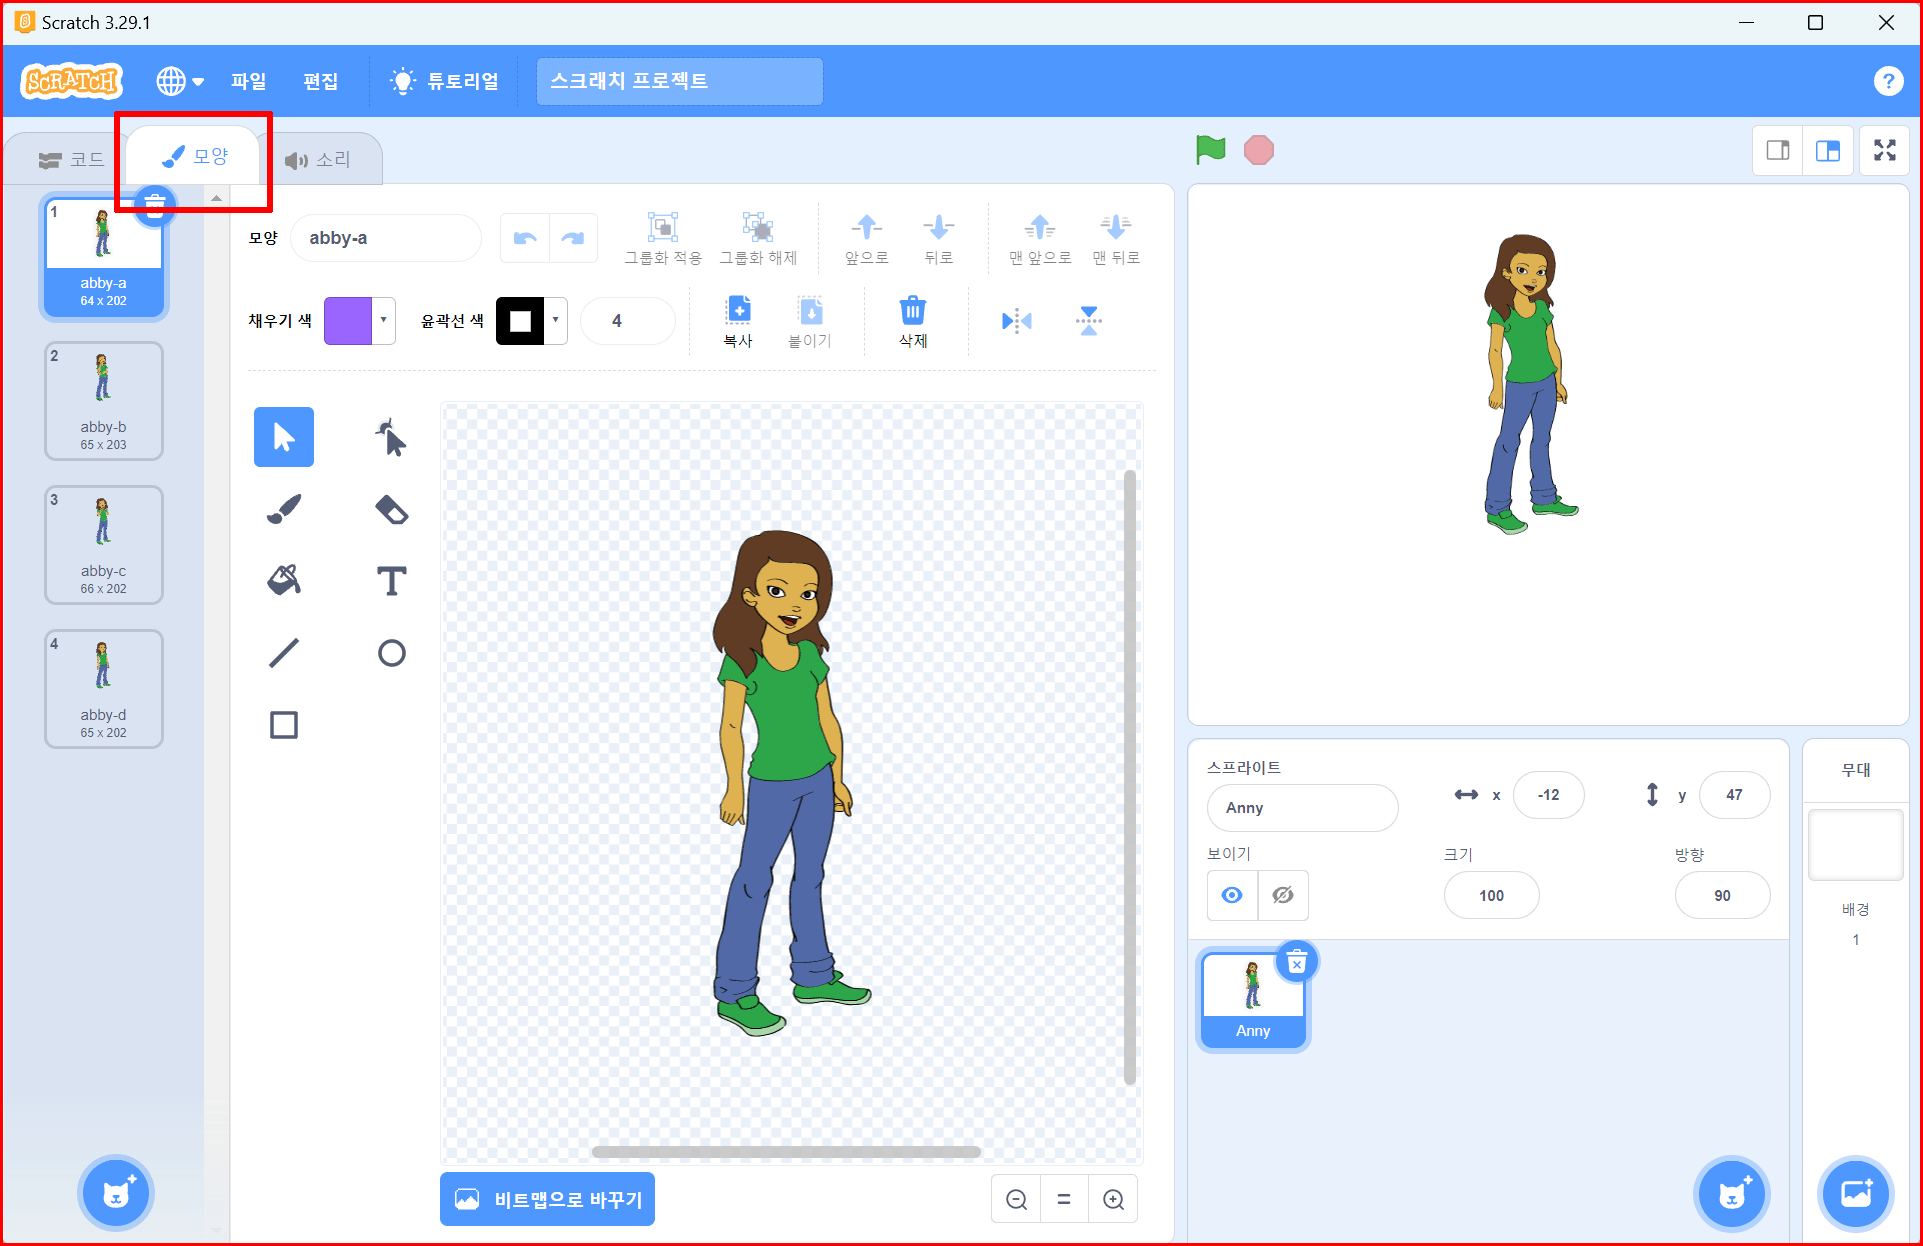
Task: Pick the Eraser tool
Action: coord(391,509)
